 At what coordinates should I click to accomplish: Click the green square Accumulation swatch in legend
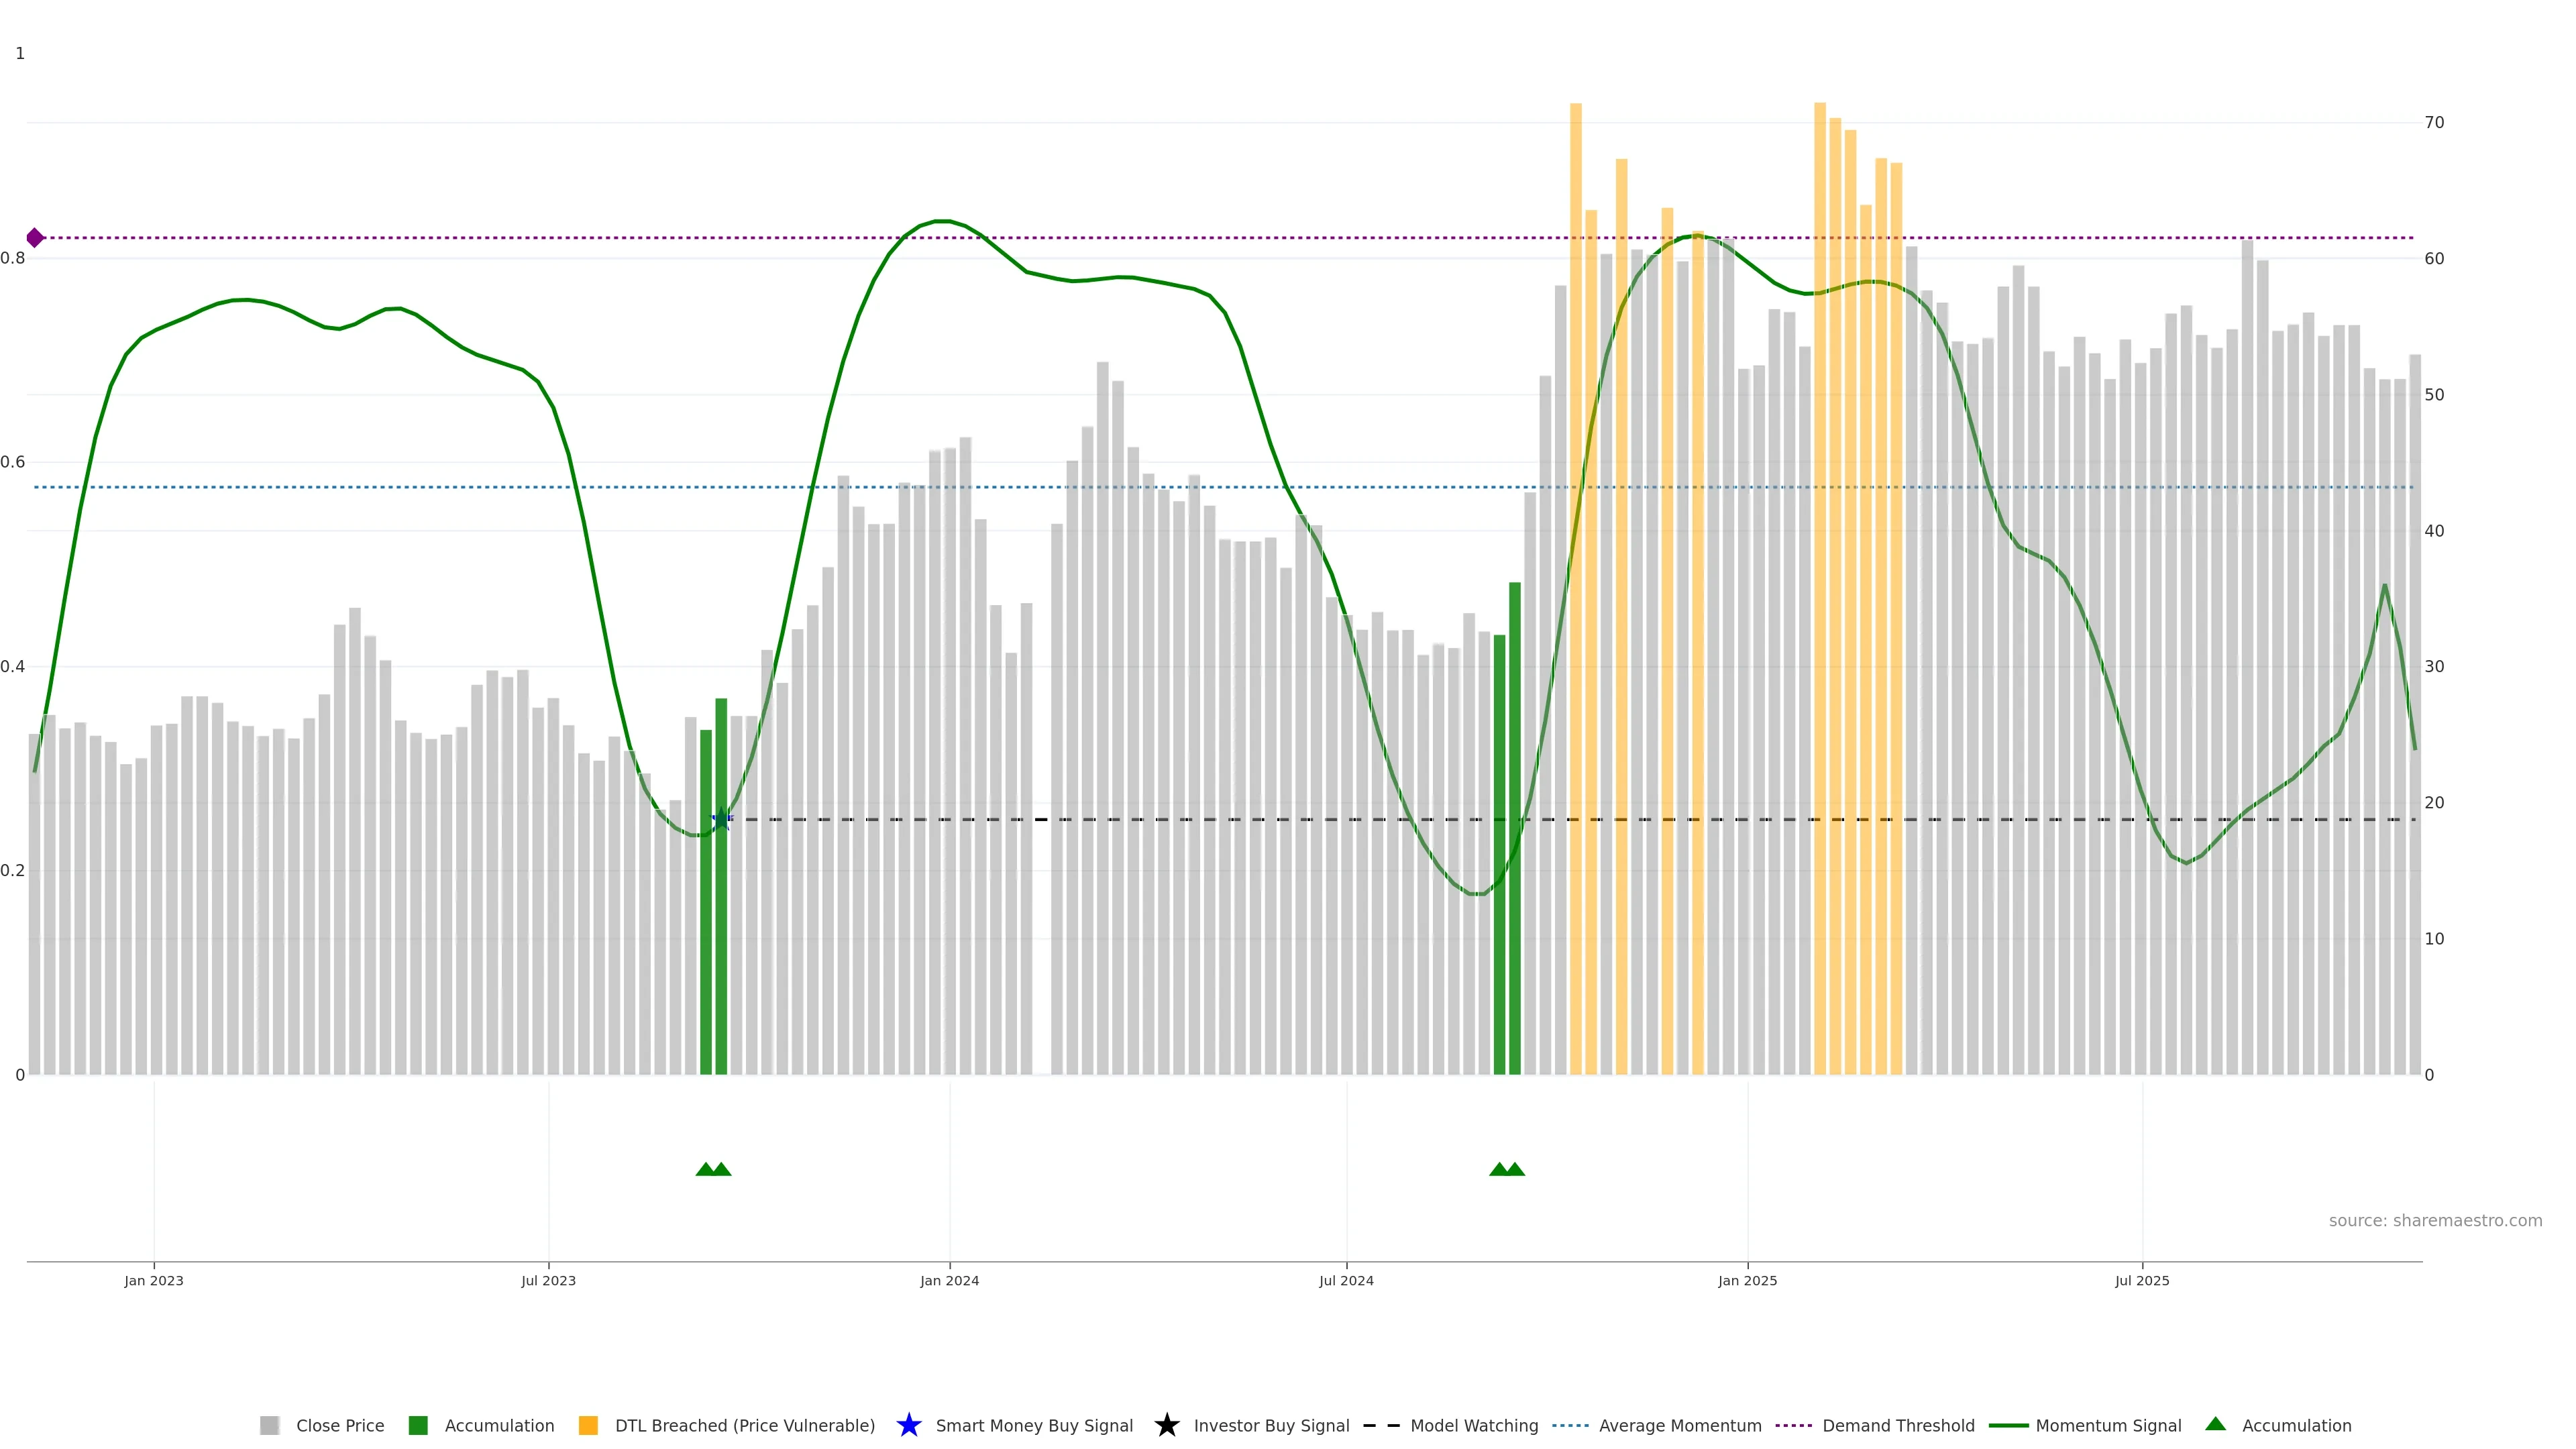[418, 1426]
